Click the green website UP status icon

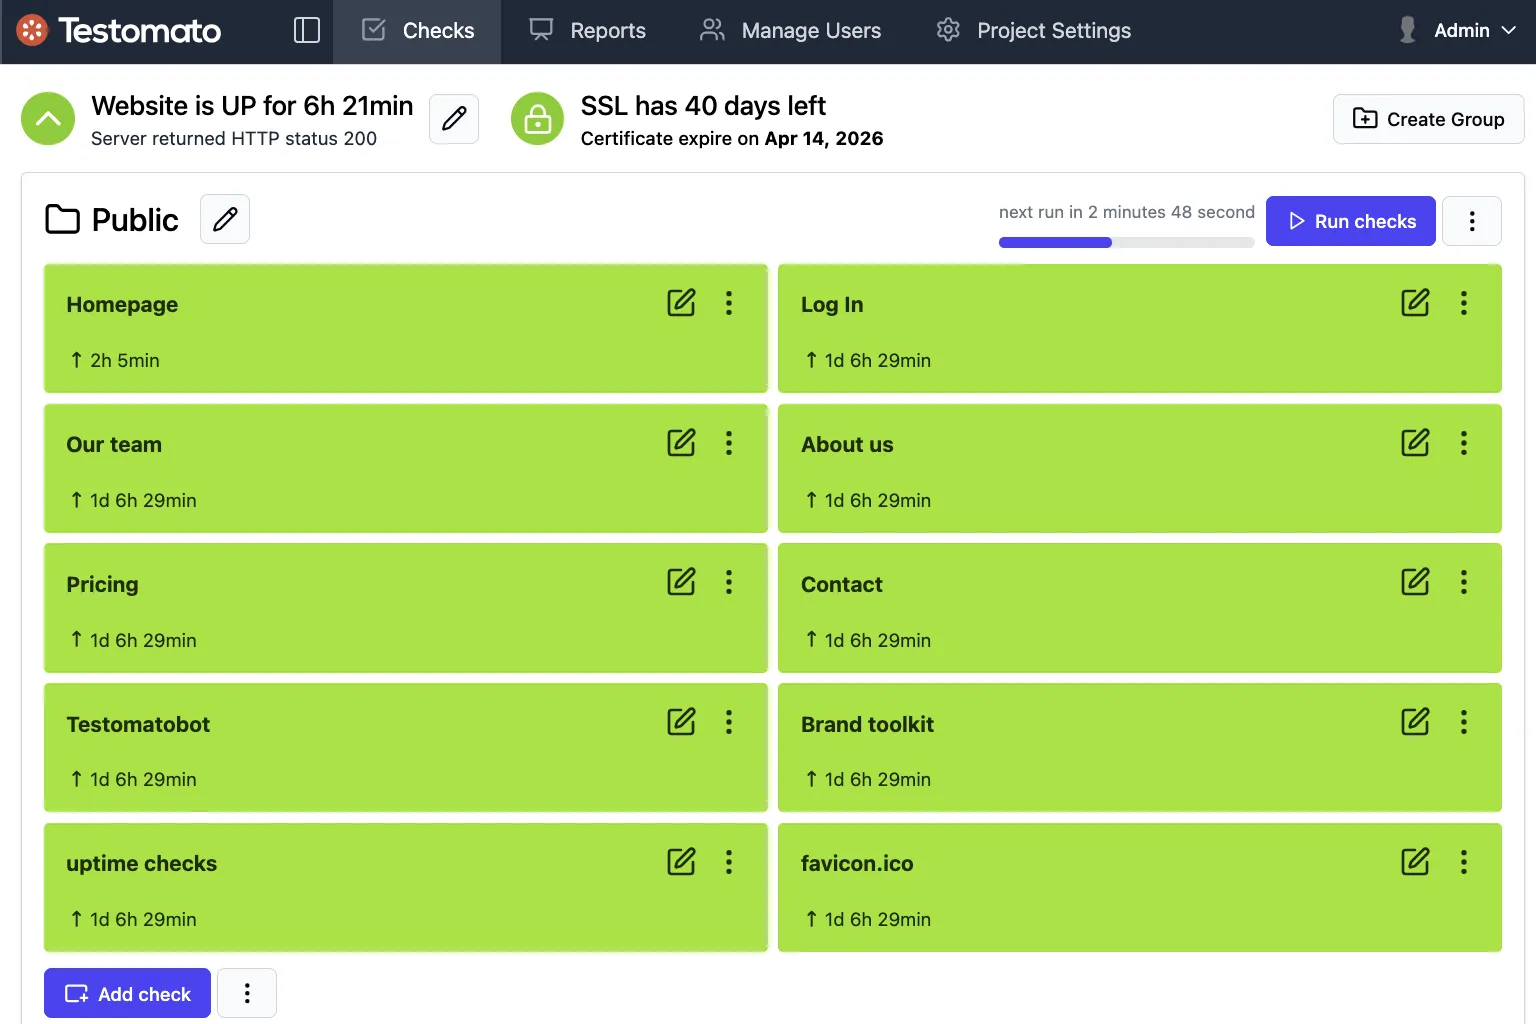point(48,119)
